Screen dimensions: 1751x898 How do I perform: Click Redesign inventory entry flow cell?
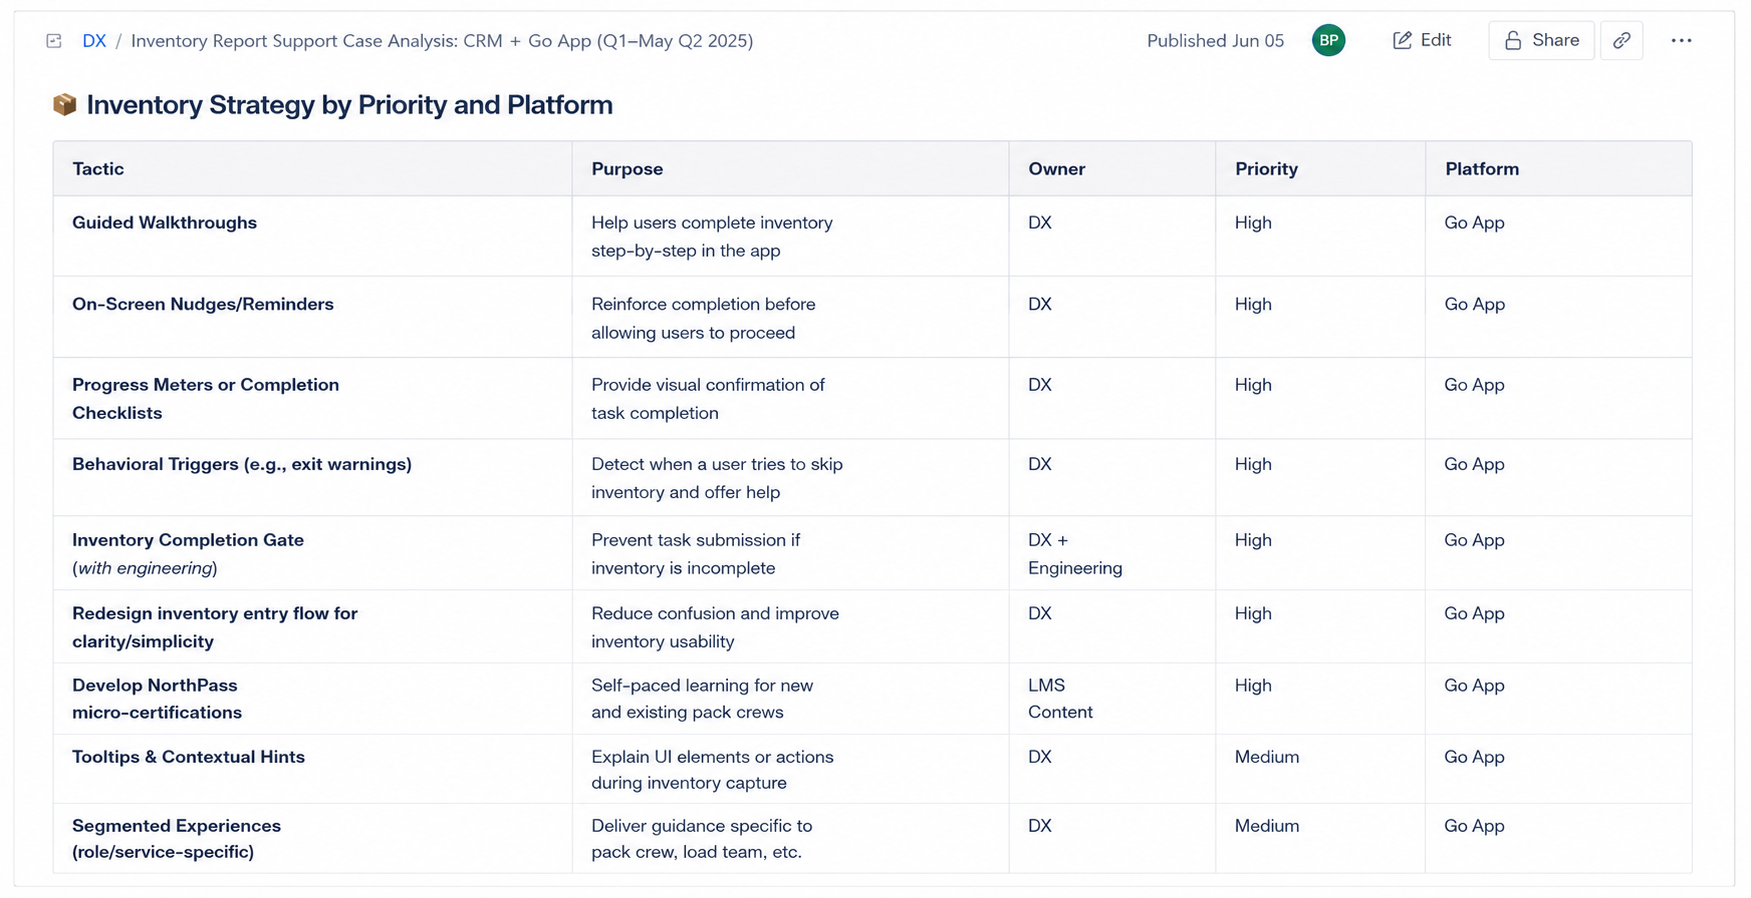312,627
